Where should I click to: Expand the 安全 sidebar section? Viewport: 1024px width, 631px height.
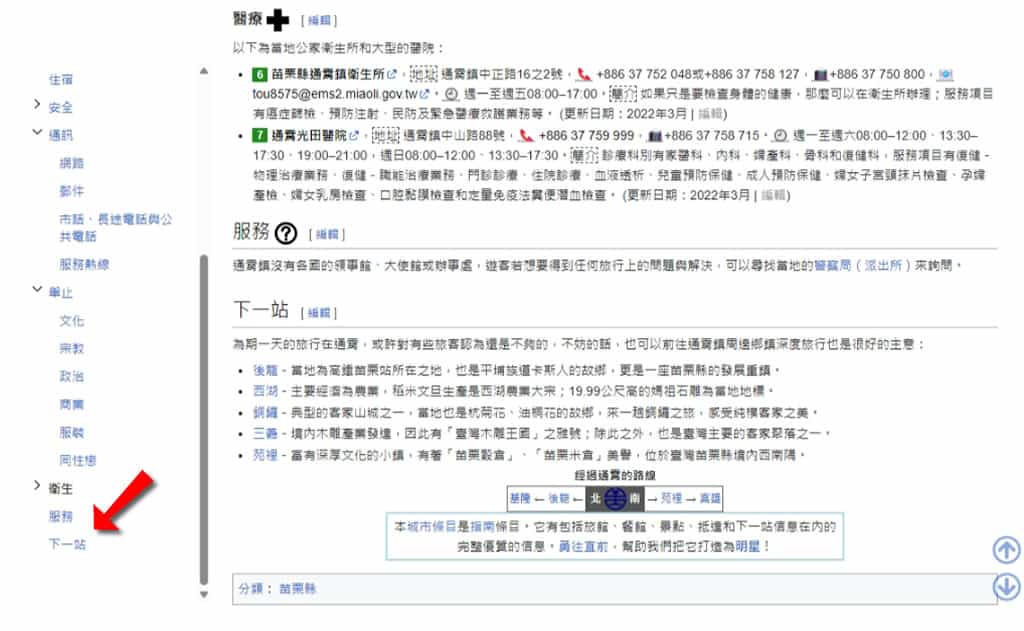(37, 105)
